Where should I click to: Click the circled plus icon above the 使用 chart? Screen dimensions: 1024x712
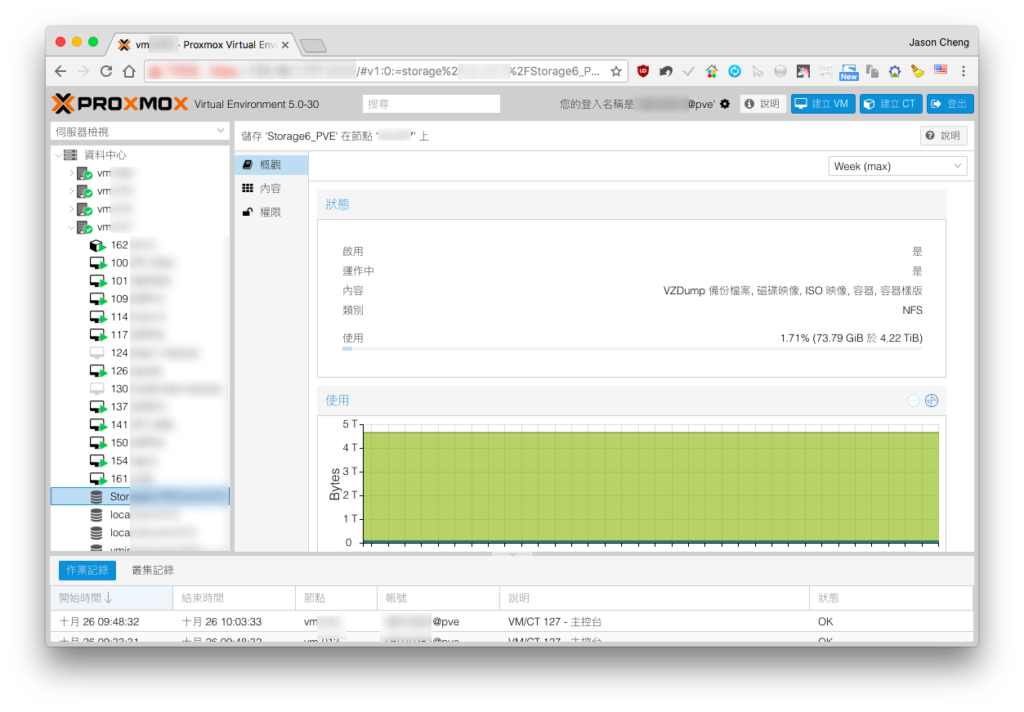[x=932, y=400]
